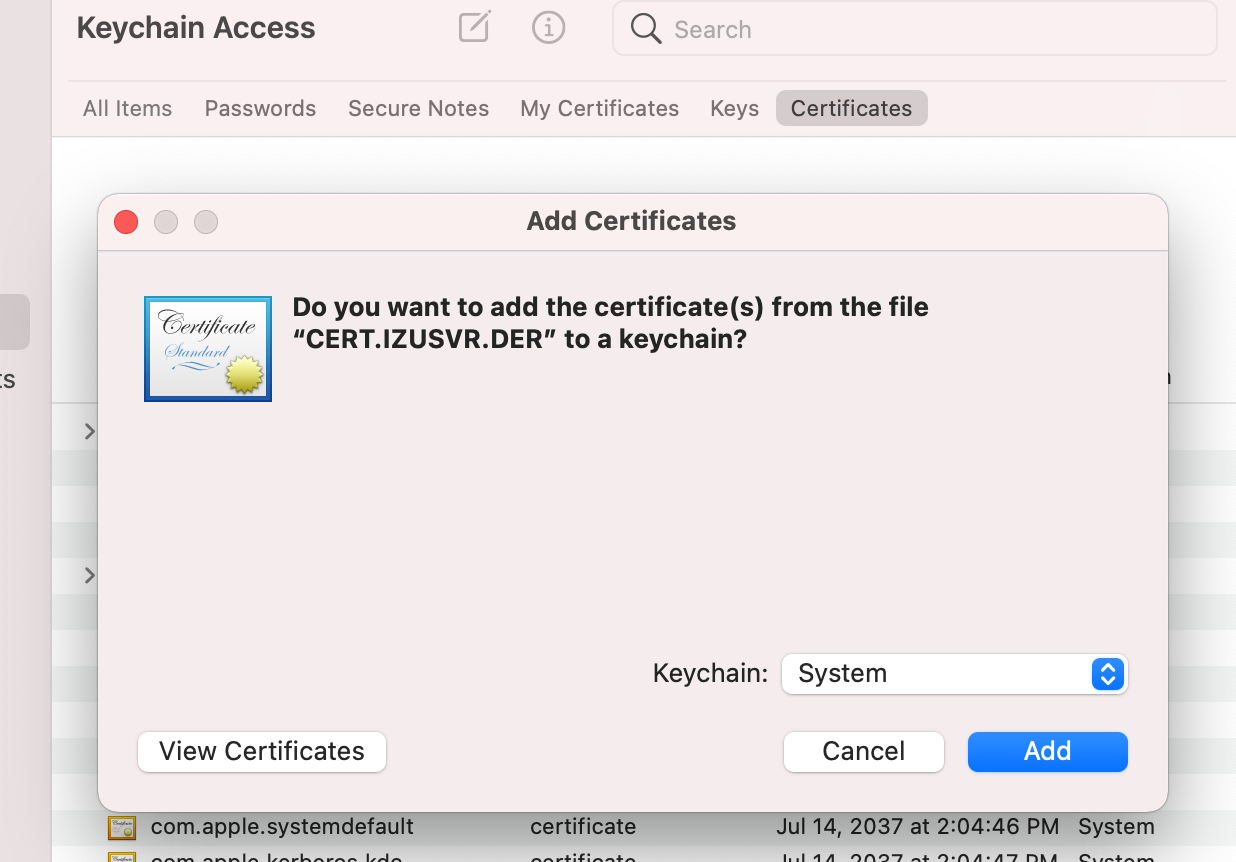Select the Certificates tab

[x=851, y=108]
